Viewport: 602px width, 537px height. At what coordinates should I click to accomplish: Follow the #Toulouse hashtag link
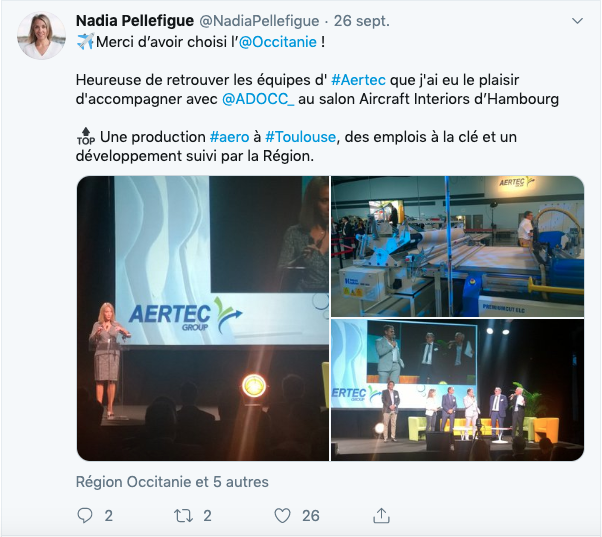300,137
